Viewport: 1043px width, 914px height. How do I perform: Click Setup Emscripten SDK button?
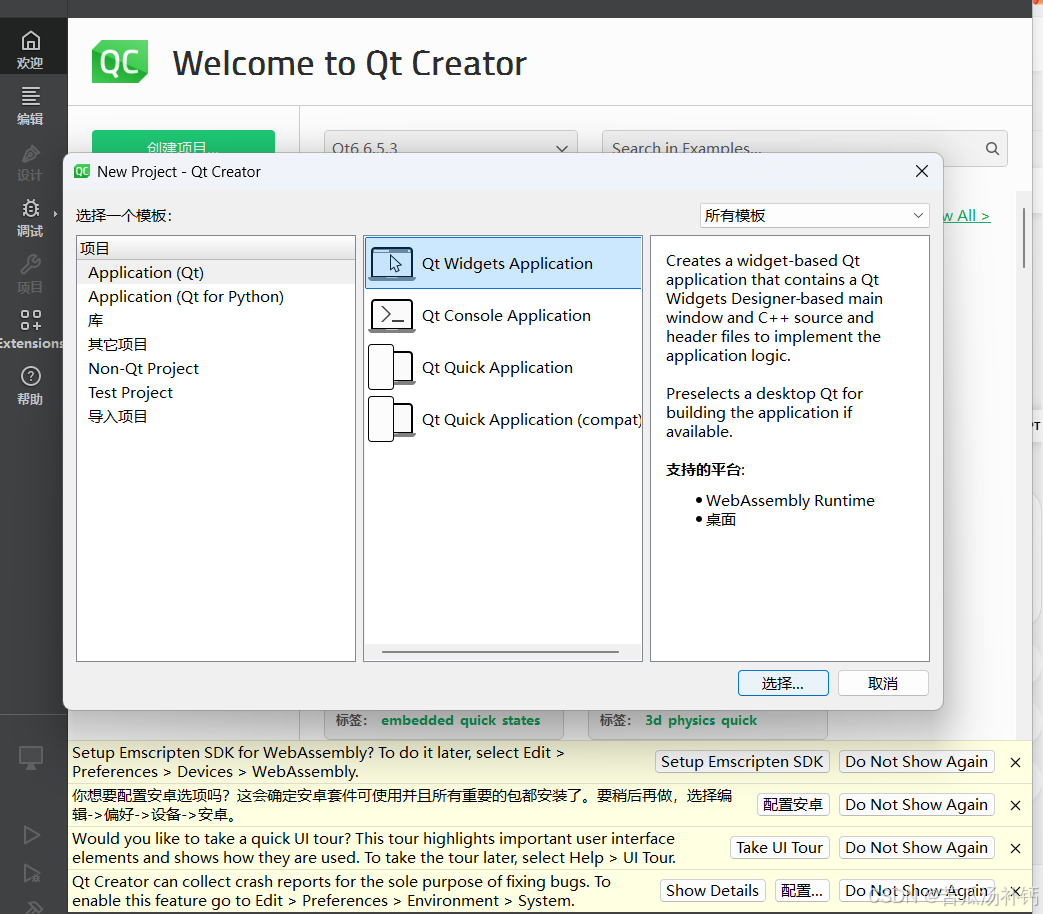coord(742,762)
